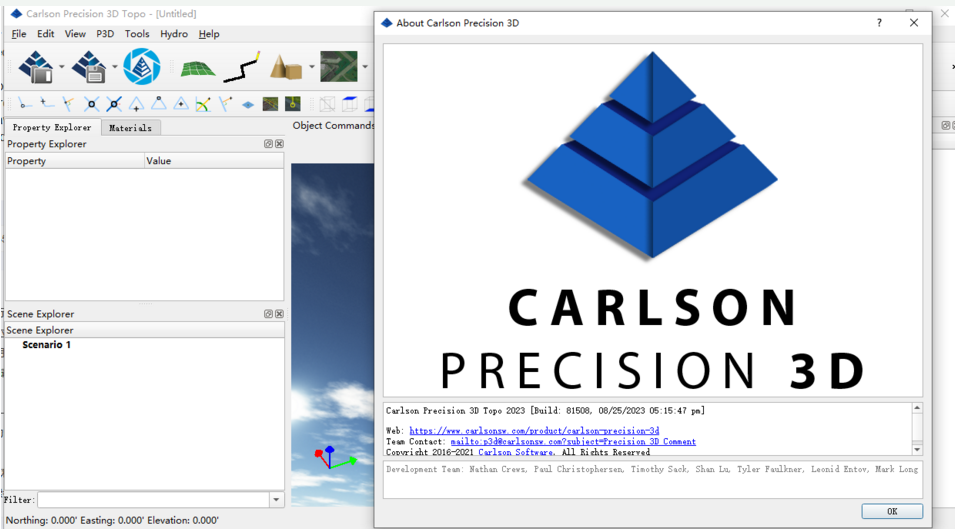
Task: Close the Property Explorer panel
Action: [x=279, y=144]
